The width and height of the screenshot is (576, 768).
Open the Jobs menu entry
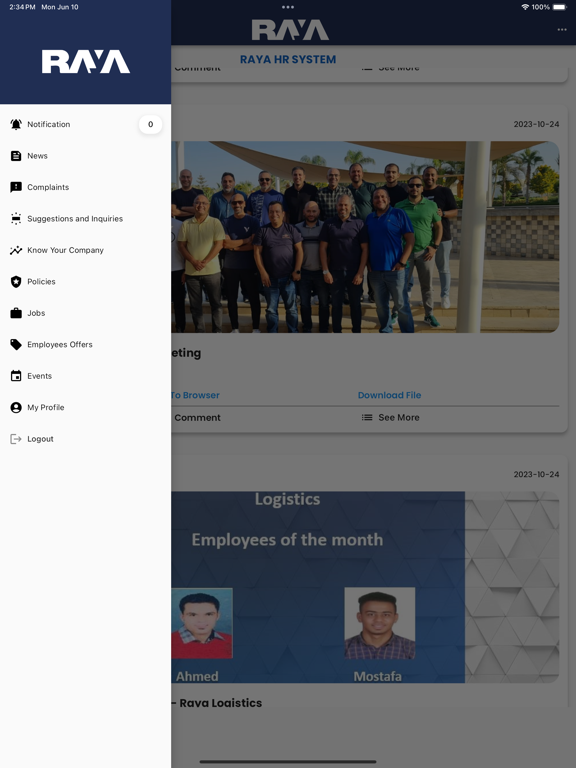pyautogui.click(x=85, y=313)
